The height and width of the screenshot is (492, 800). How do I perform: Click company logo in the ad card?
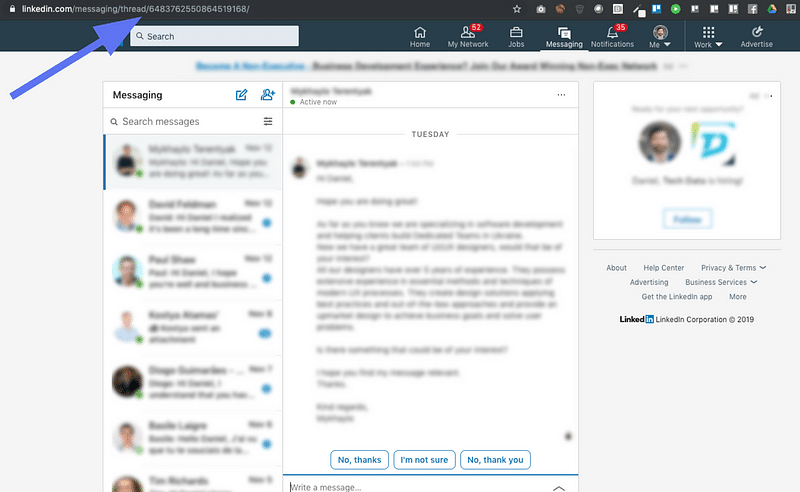pyautogui.click(x=713, y=142)
